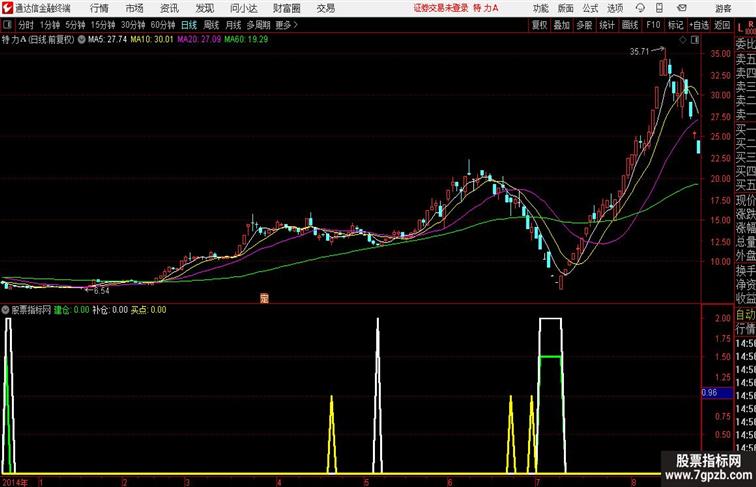Viewport: 756px width, 487px height.
Task: Switch to 30分钟 period
Action: 133,25
